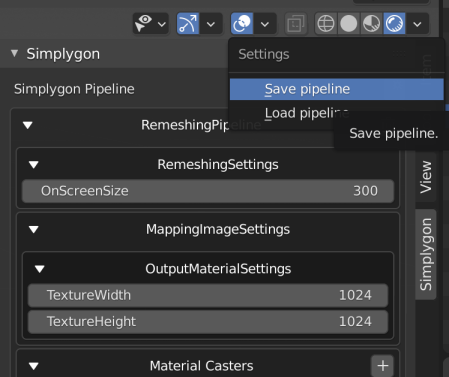Click the TextureHeight value field
The width and height of the screenshot is (449, 377).
click(208, 322)
